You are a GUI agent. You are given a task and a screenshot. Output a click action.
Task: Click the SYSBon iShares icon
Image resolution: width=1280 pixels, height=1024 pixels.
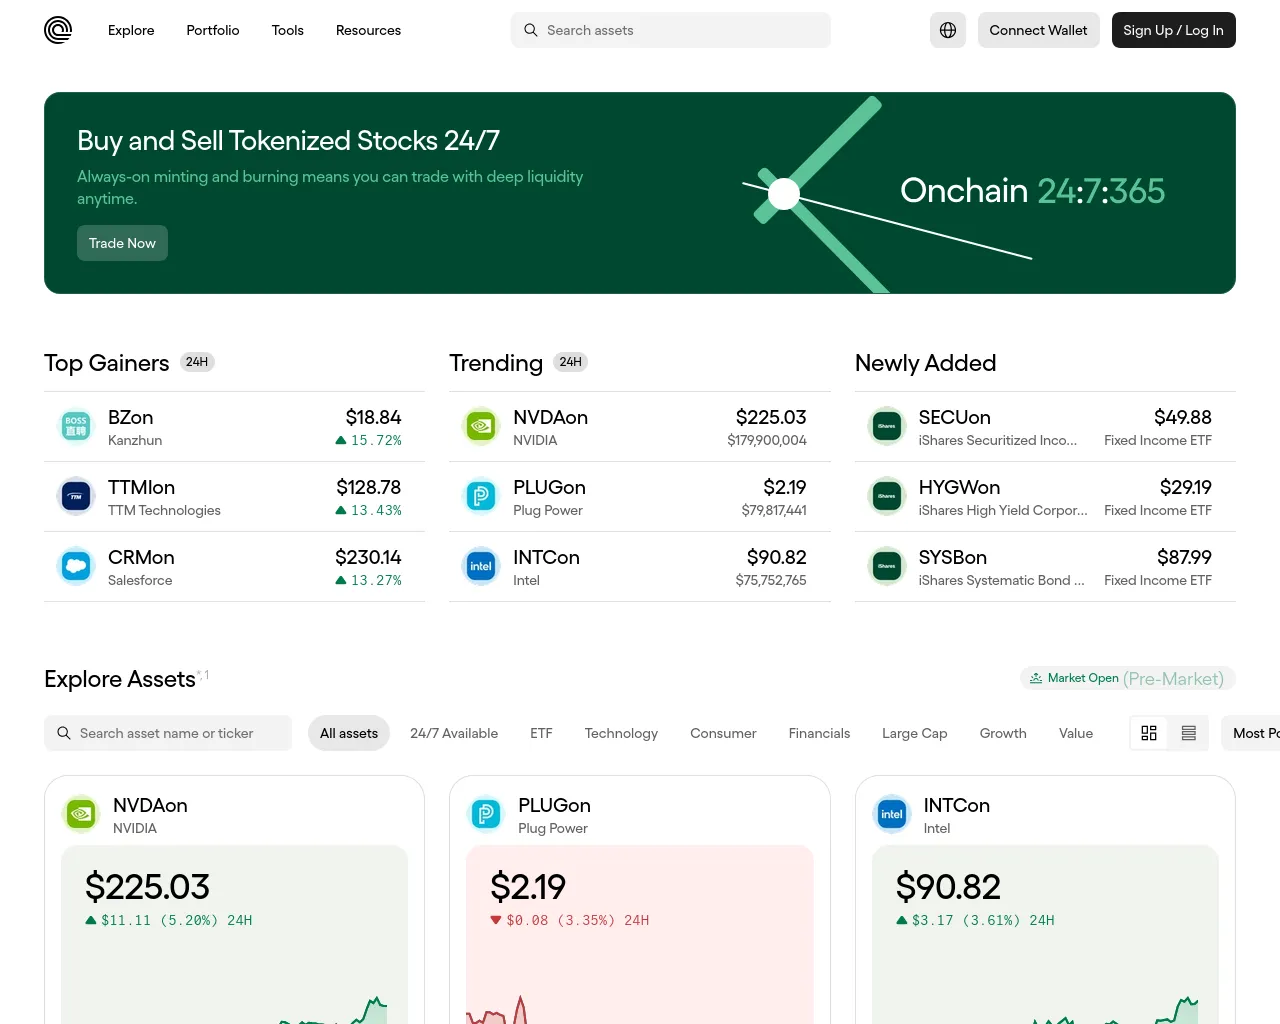click(887, 567)
